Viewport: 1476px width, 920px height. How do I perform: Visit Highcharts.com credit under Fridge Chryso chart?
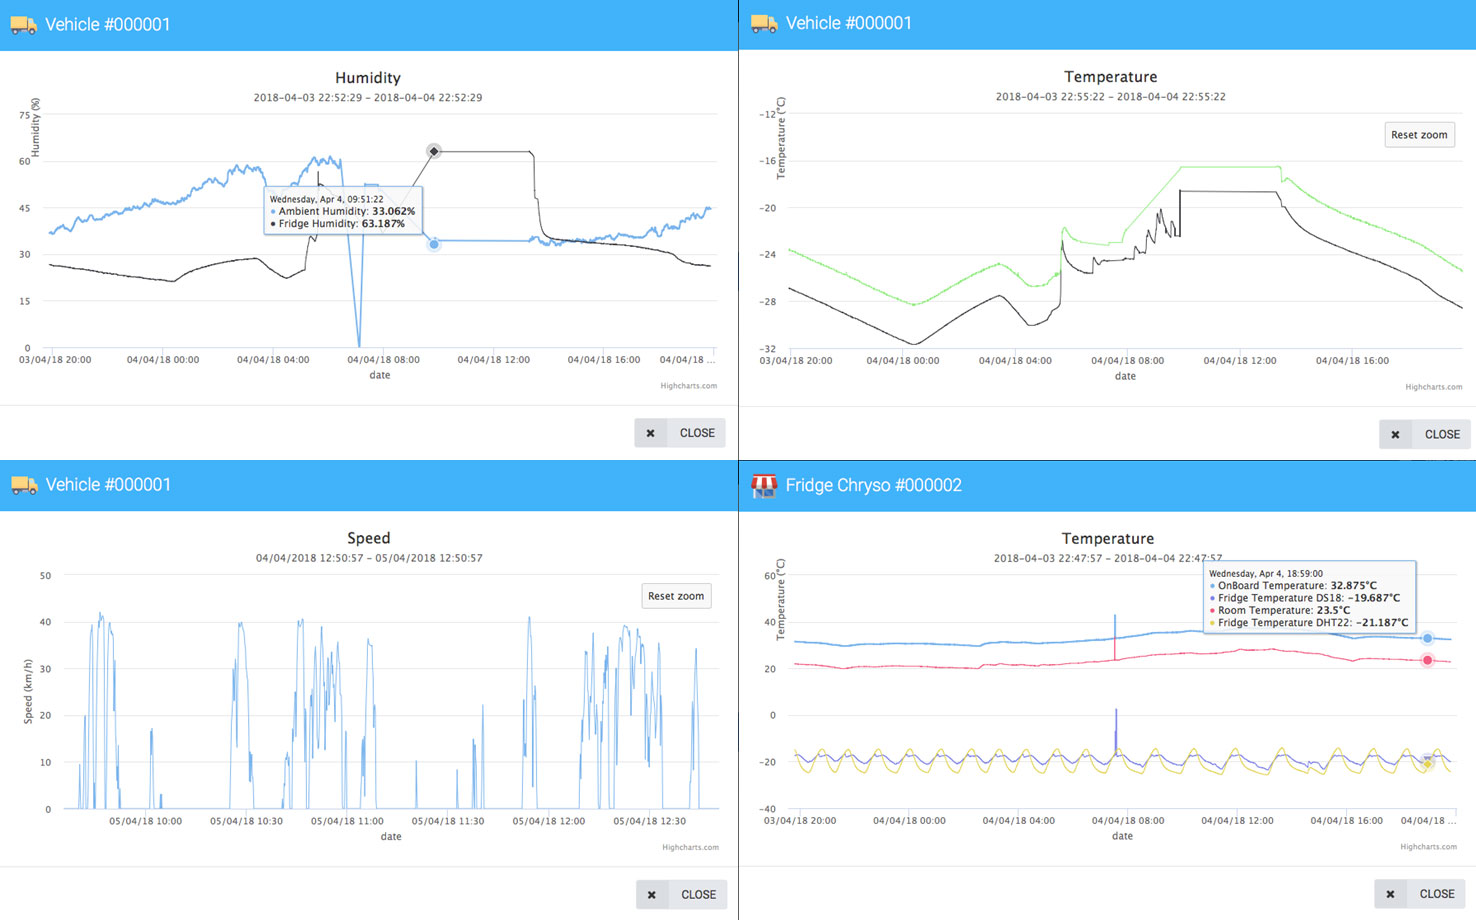pyautogui.click(x=1428, y=847)
